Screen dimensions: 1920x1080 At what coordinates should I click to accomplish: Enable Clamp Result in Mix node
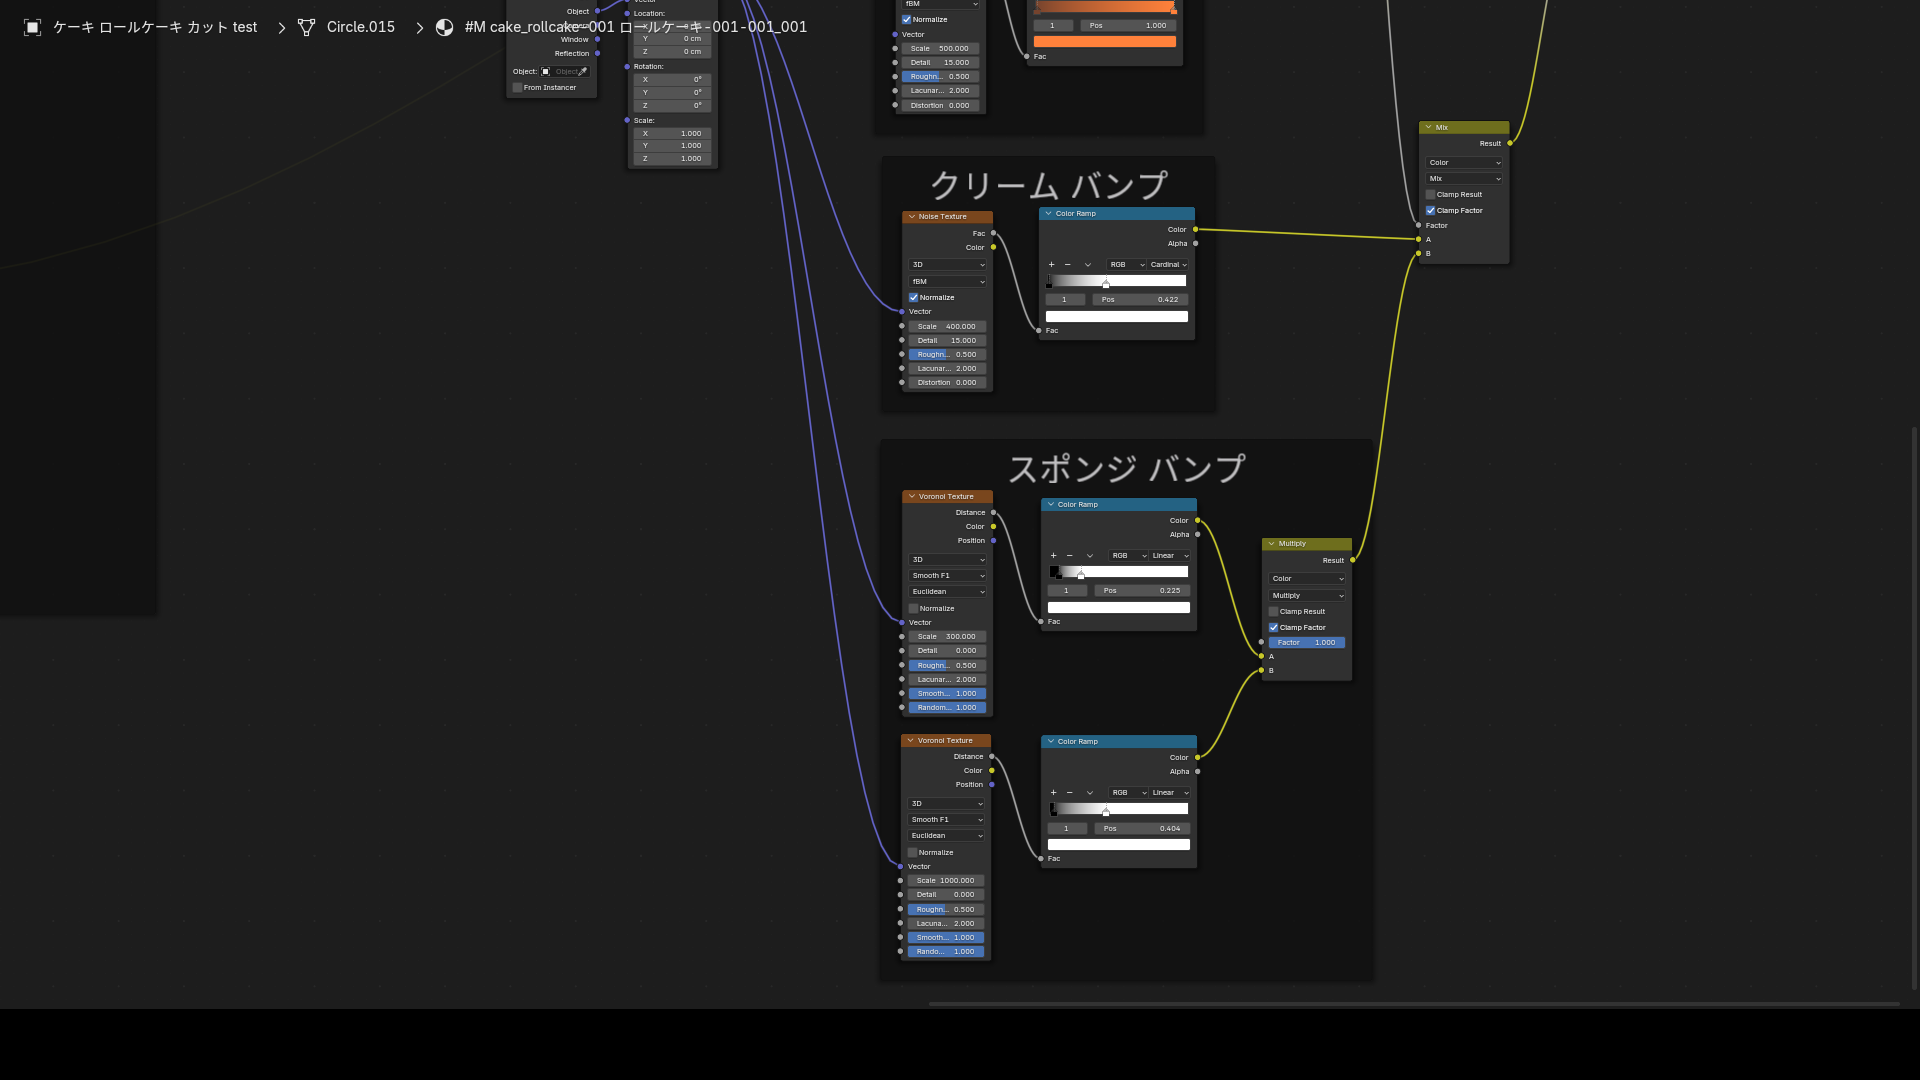[x=1430, y=195]
